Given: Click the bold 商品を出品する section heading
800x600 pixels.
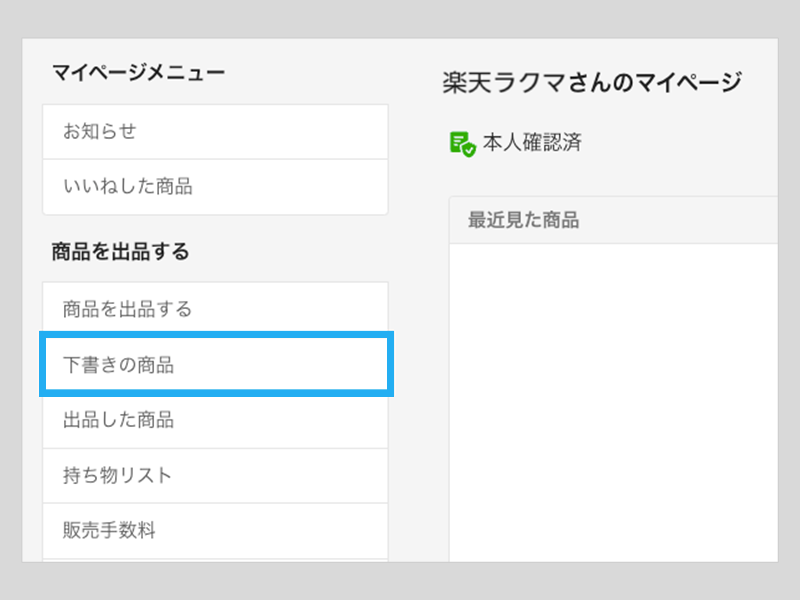Looking at the screenshot, I should (121, 252).
